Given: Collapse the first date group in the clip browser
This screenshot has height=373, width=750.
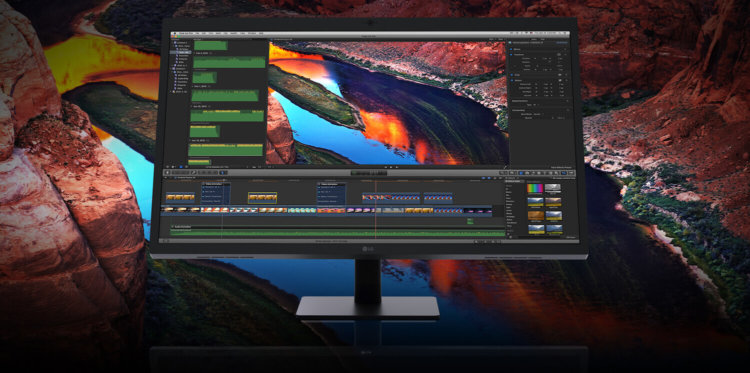Looking at the screenshot, I should pos(195,53).
